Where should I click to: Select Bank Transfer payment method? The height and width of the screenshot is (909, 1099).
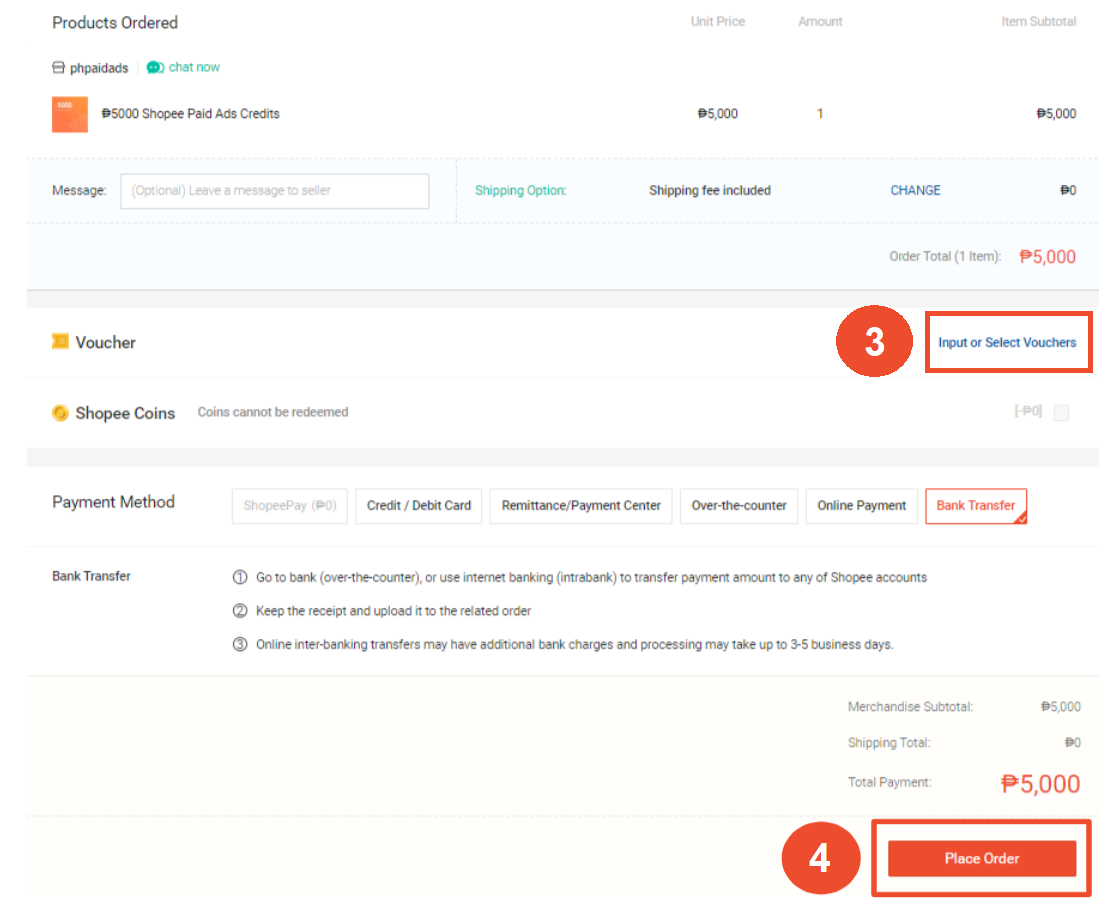(x=975, y=506)
